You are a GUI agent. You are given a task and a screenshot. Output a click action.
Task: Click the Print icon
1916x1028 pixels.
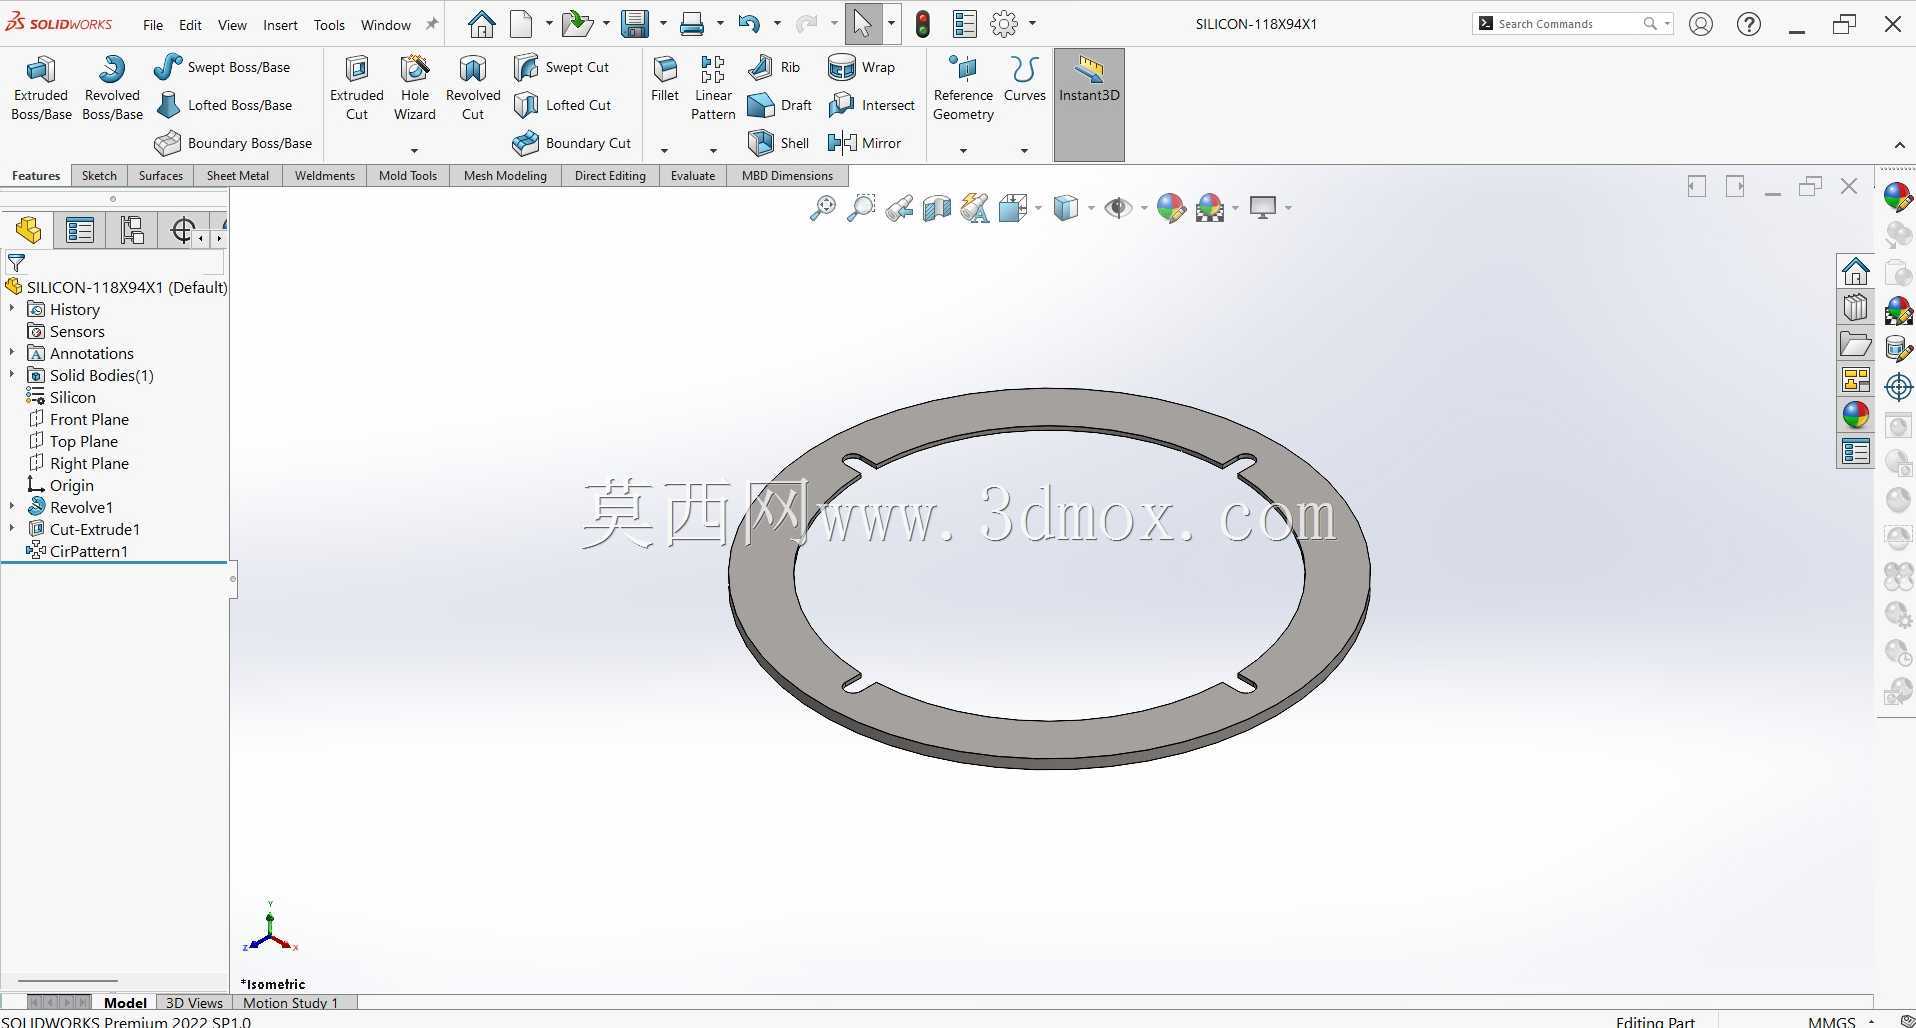[x=692, y=24]
